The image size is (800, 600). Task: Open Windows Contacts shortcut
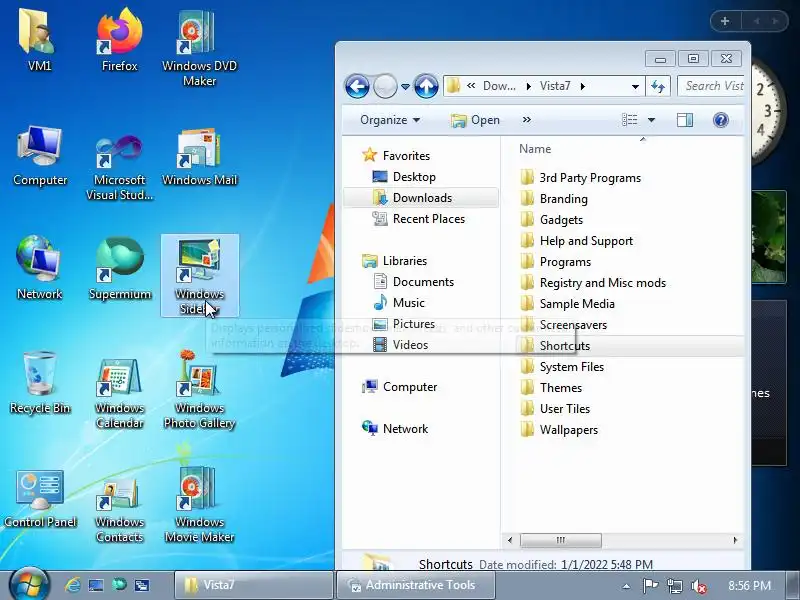point(119,510)
